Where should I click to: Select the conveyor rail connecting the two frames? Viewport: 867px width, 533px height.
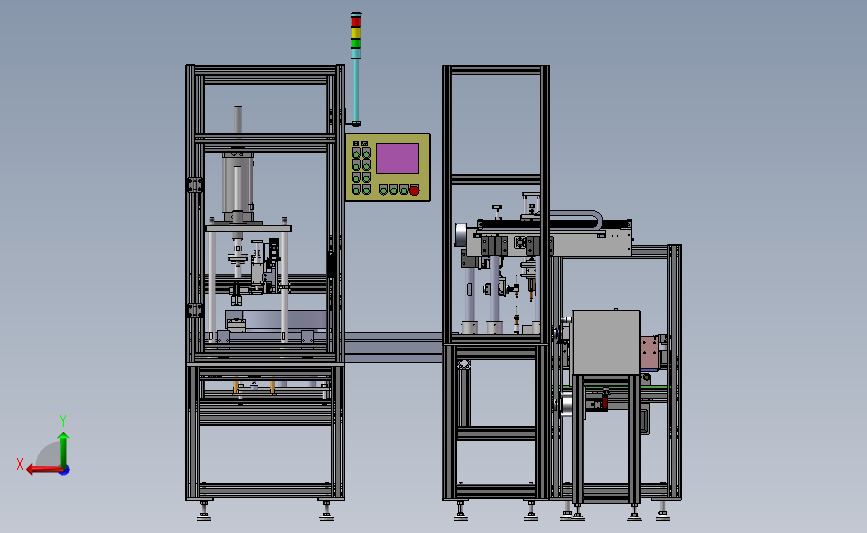pos(394,347)
